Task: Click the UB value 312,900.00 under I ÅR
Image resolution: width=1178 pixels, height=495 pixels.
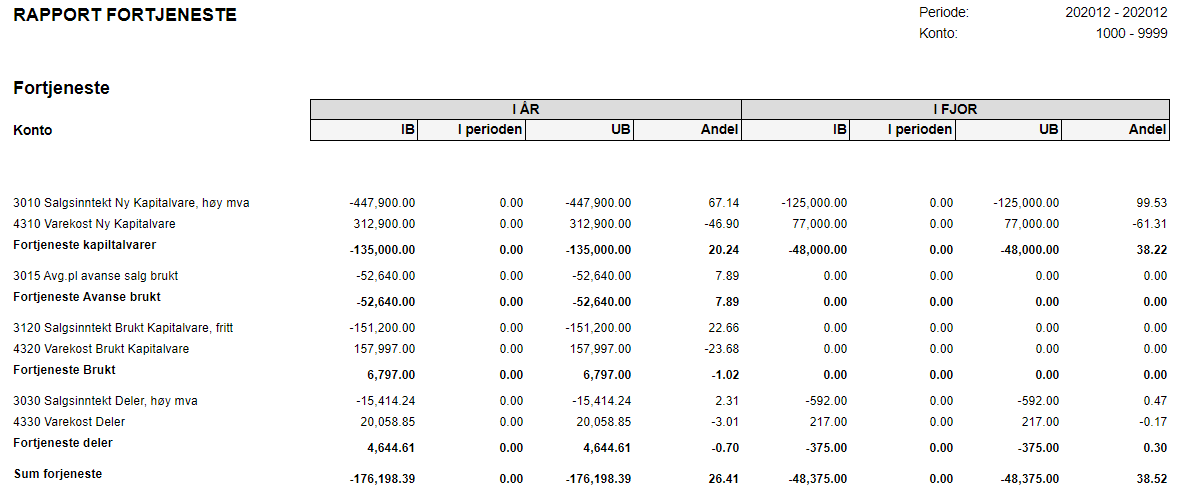Action: (x=600, y=224)
